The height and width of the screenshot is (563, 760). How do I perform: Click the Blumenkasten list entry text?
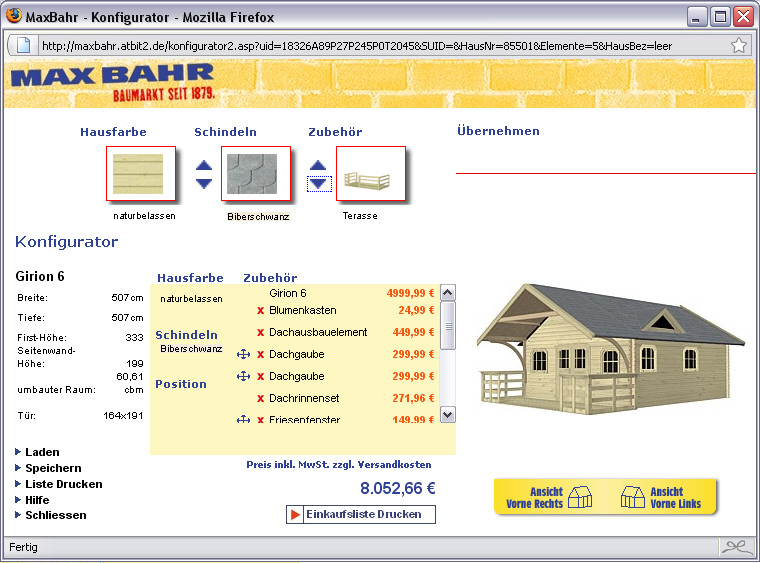(x=303, y=311)
